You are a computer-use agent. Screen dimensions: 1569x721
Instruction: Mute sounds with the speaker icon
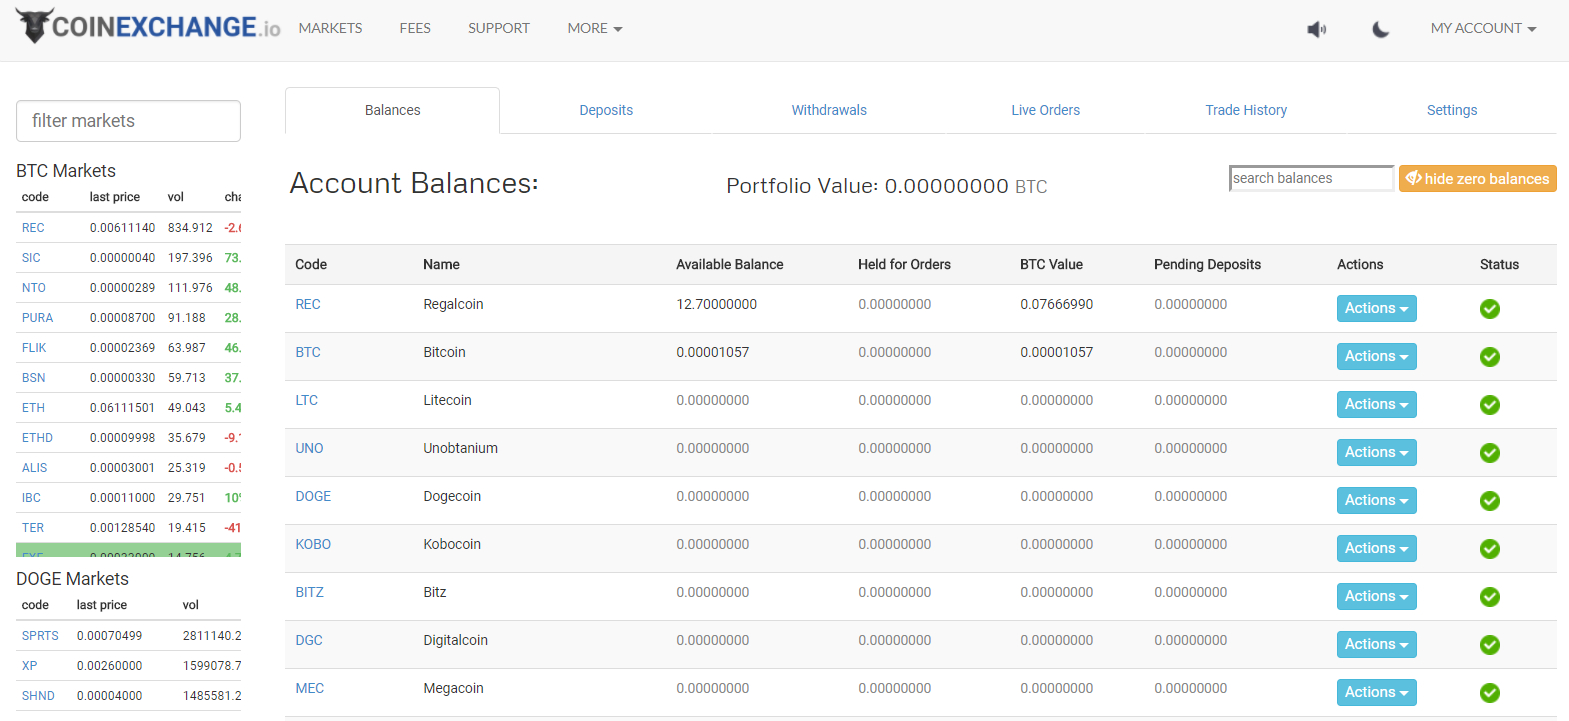pyautogui.click(x=1316, y=29)
